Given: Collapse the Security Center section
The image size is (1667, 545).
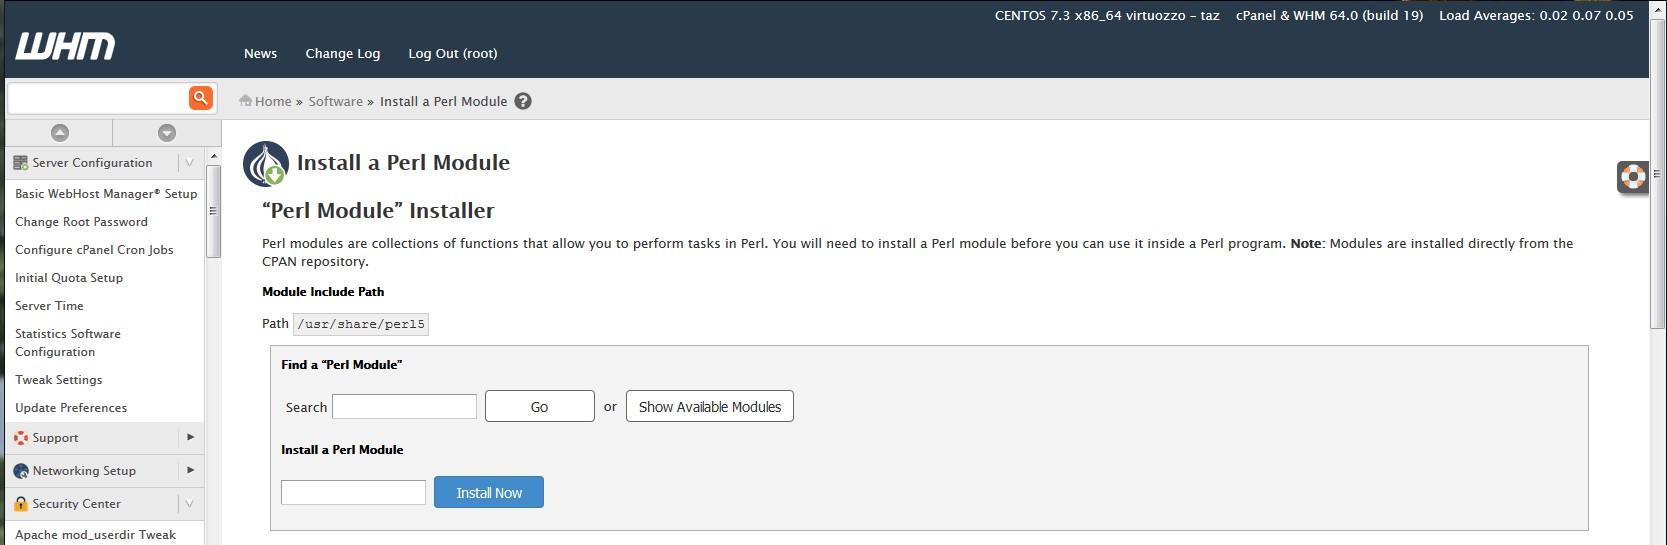Looking at the screenshot, I should [189, 503].
